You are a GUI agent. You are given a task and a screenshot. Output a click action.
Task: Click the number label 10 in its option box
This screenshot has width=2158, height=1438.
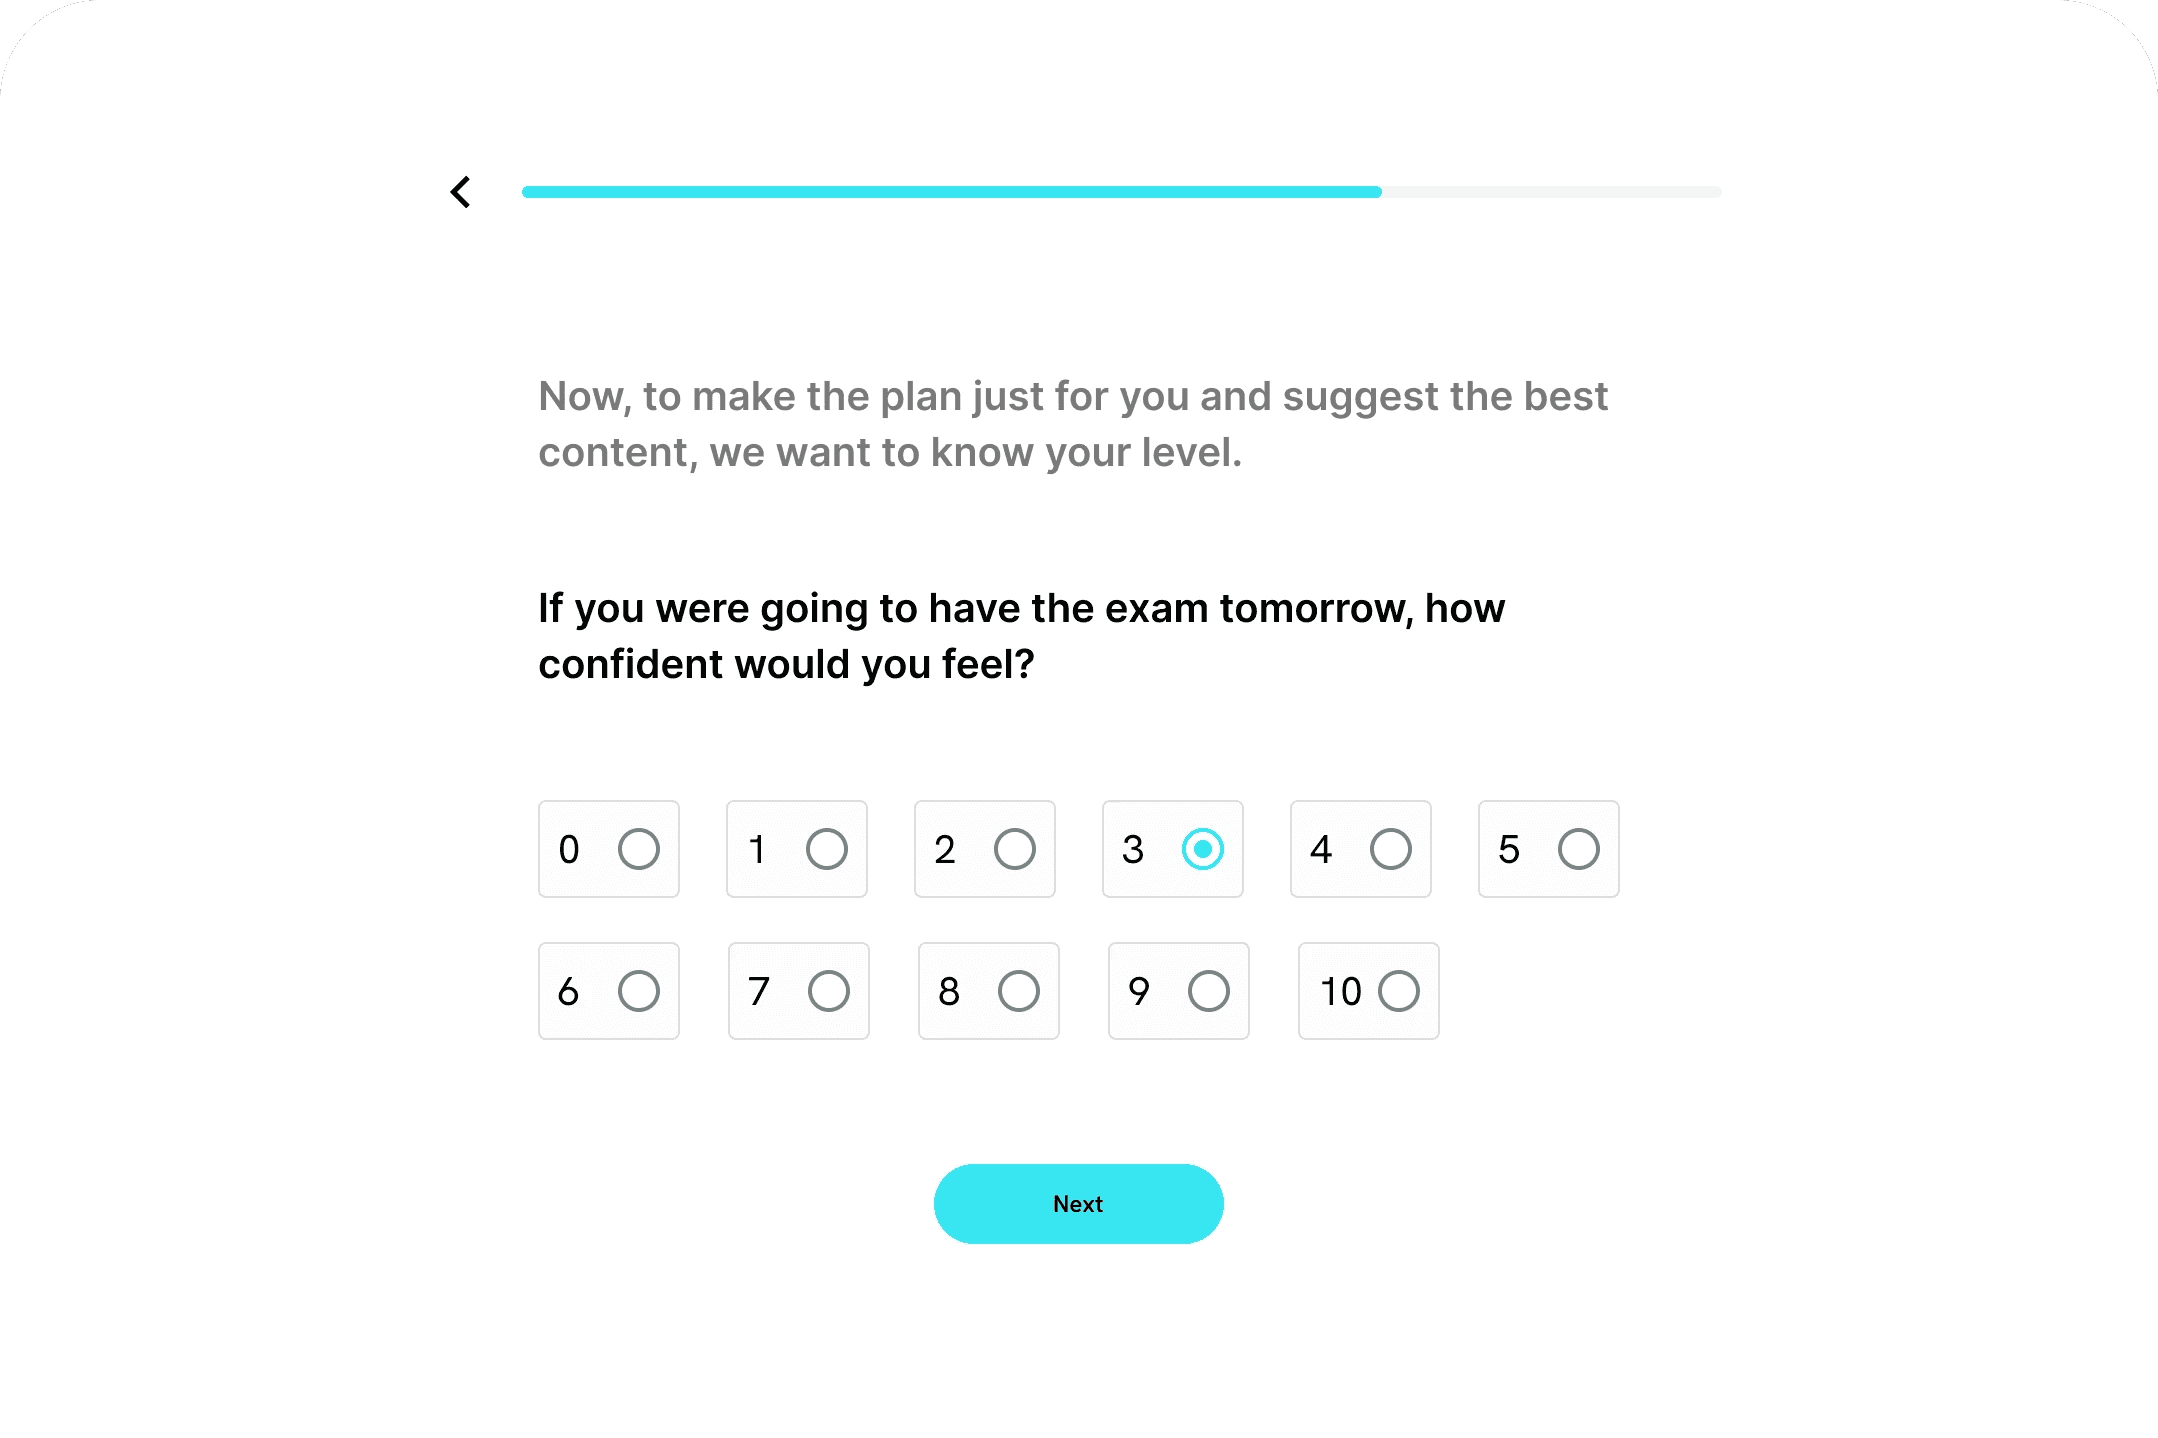[x=1340, y=991]
